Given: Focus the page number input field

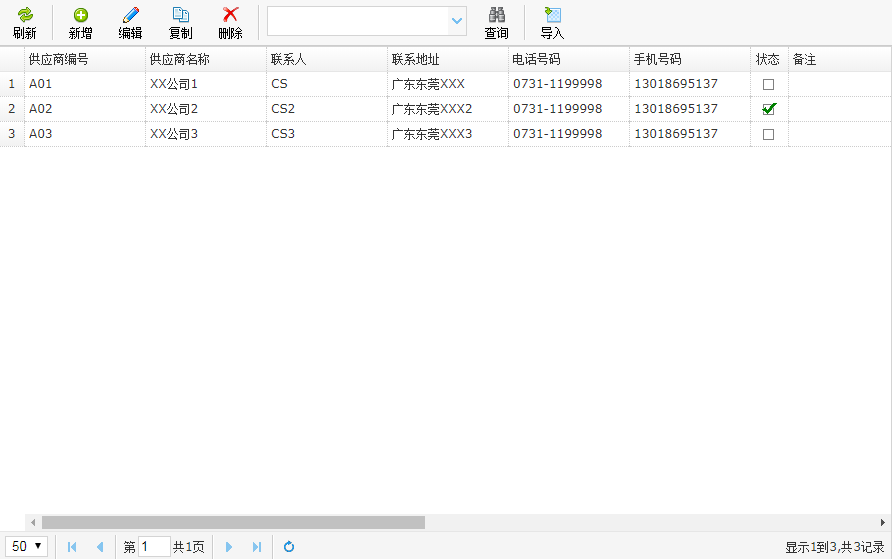Looking at the screenshot, I should pyautogui.click(x=154, y=546).
